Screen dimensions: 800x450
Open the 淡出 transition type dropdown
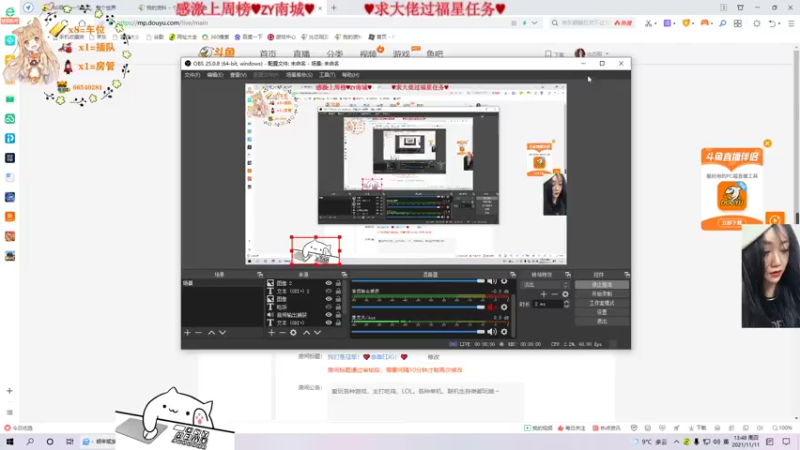[545, 285]
